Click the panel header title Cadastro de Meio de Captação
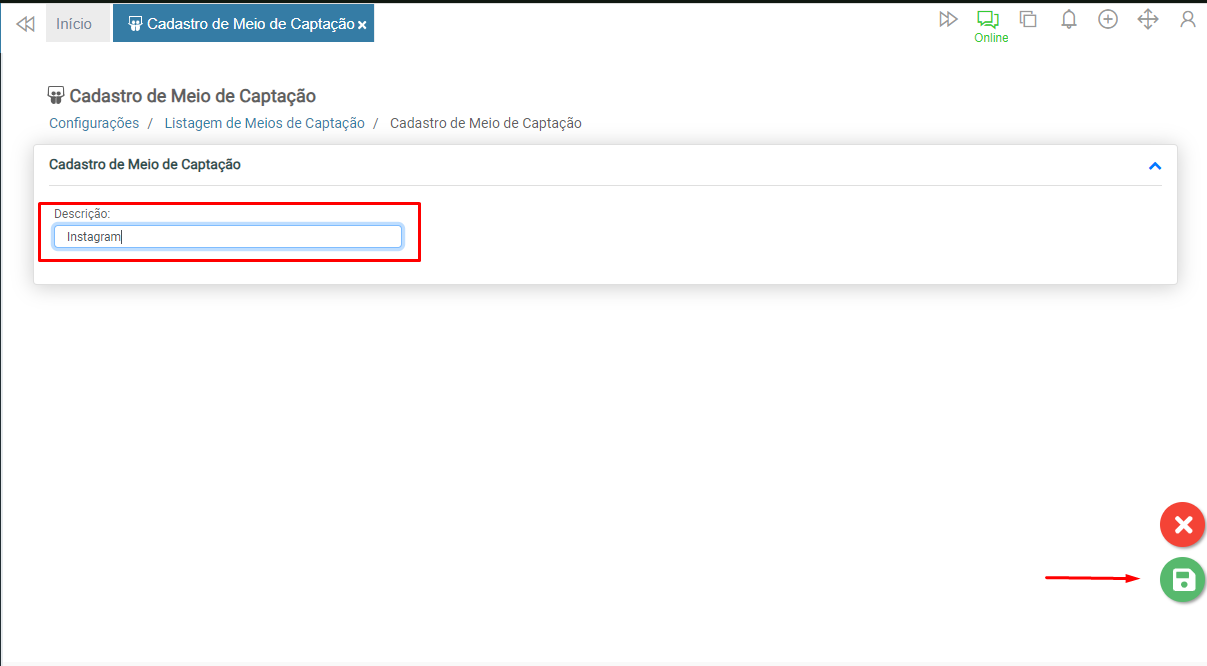Viewport: 1207px width, 666px height. pyautogui.click(x=145, y=164)
